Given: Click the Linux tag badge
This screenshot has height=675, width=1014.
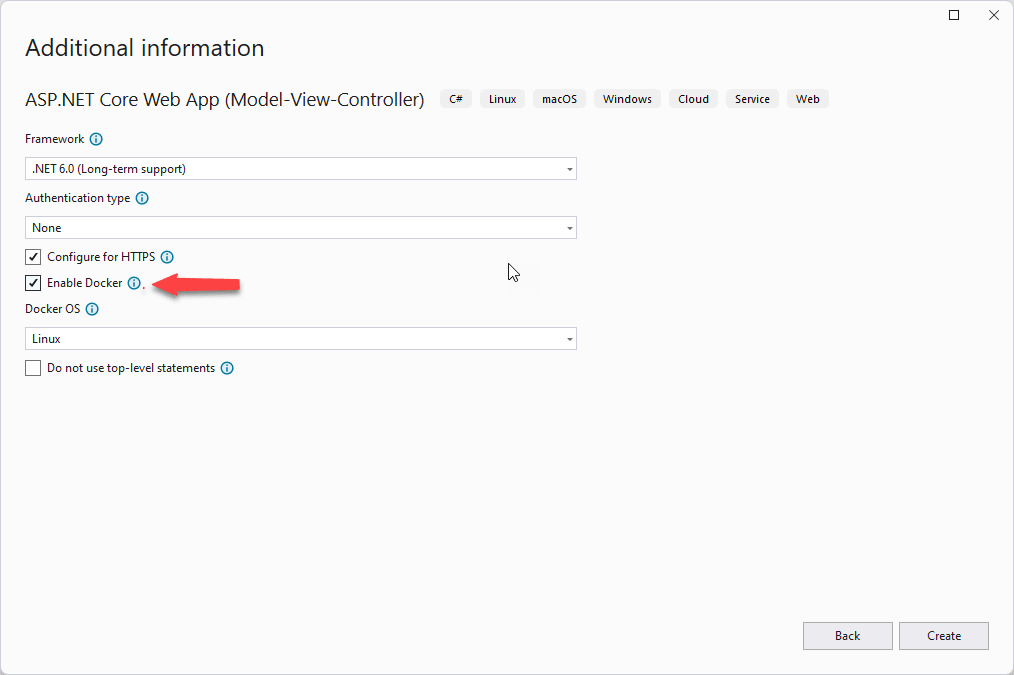Looking at the screenshot, I should [502, 99].
